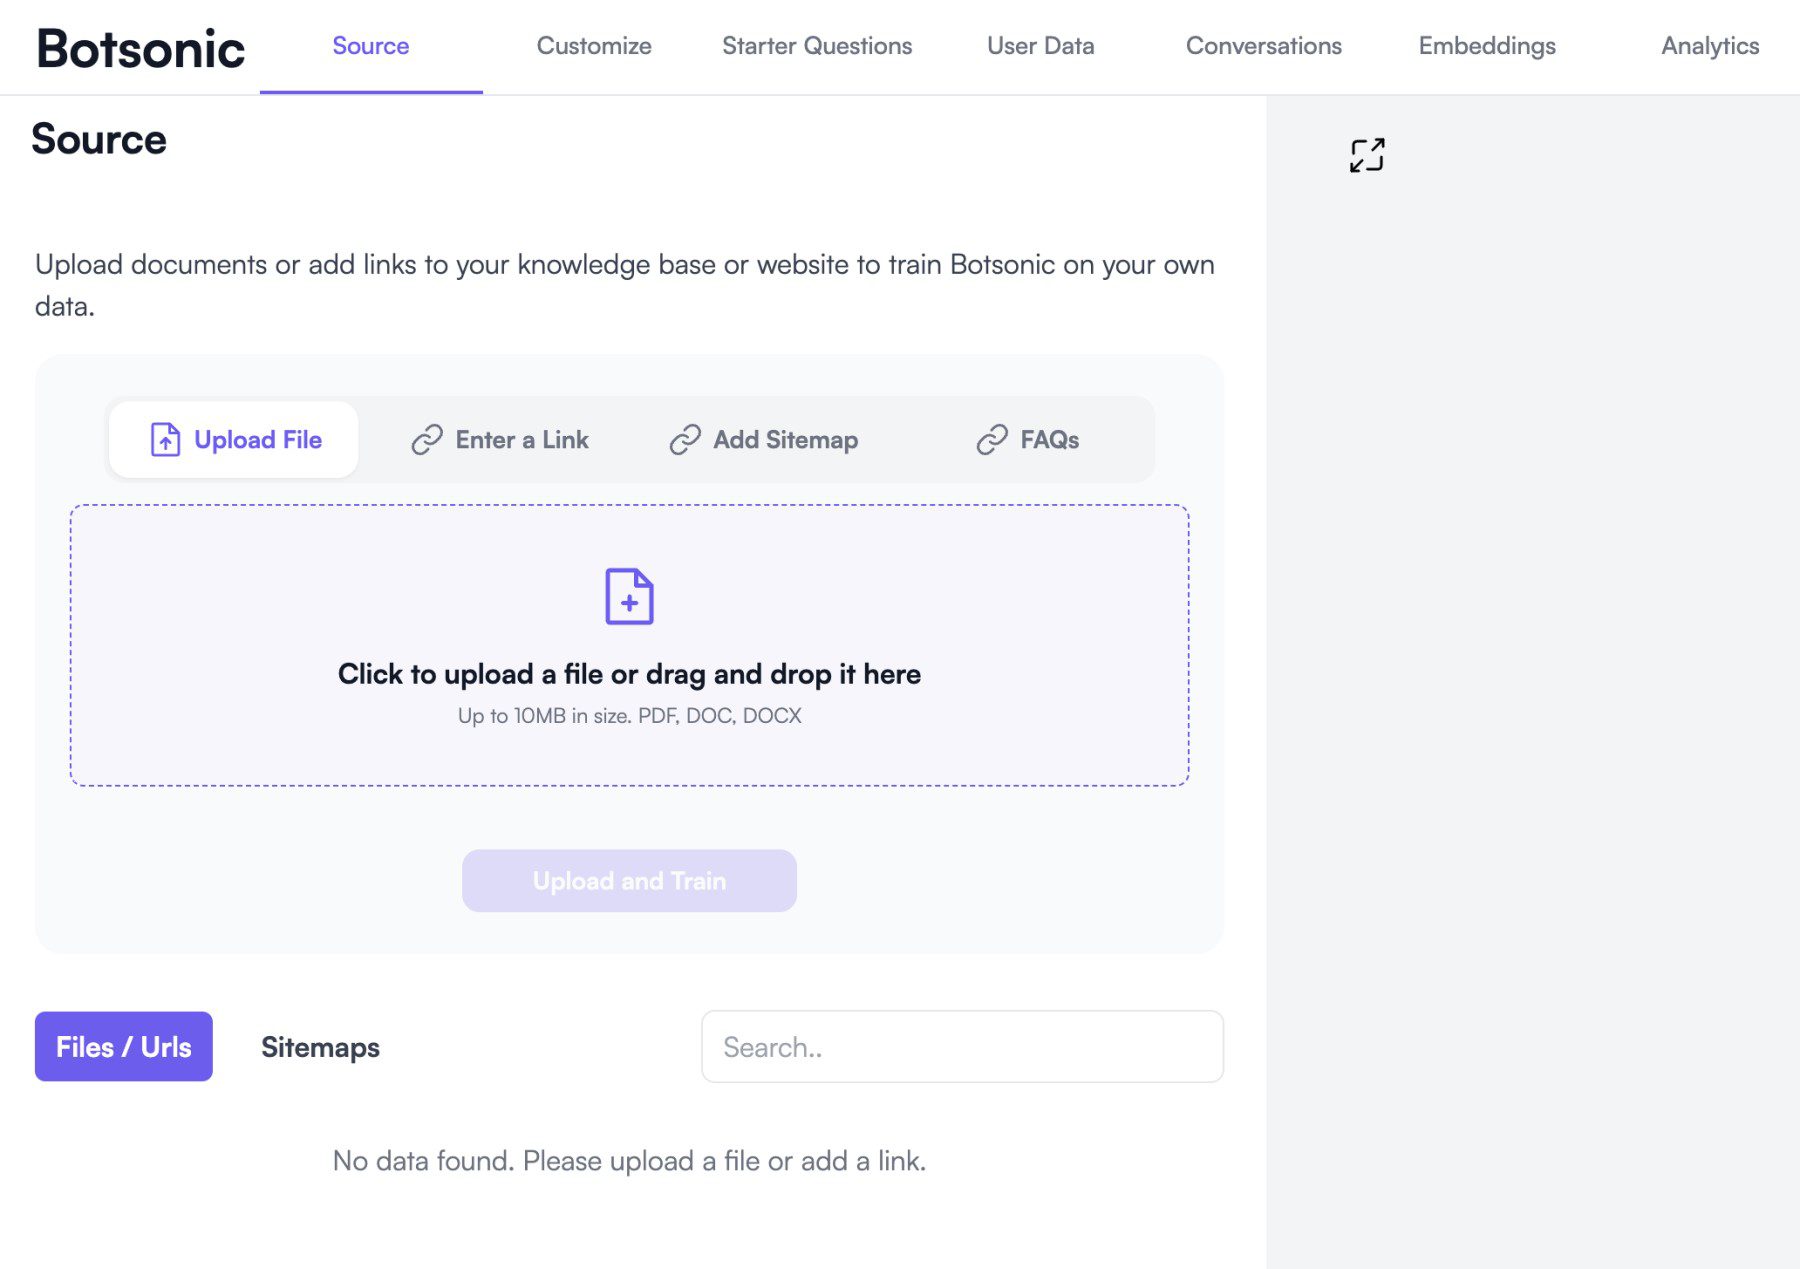The height and width of the screenshot is (1269, 1800).
Task: Open the Customize tab
Action: click(594, 46)
